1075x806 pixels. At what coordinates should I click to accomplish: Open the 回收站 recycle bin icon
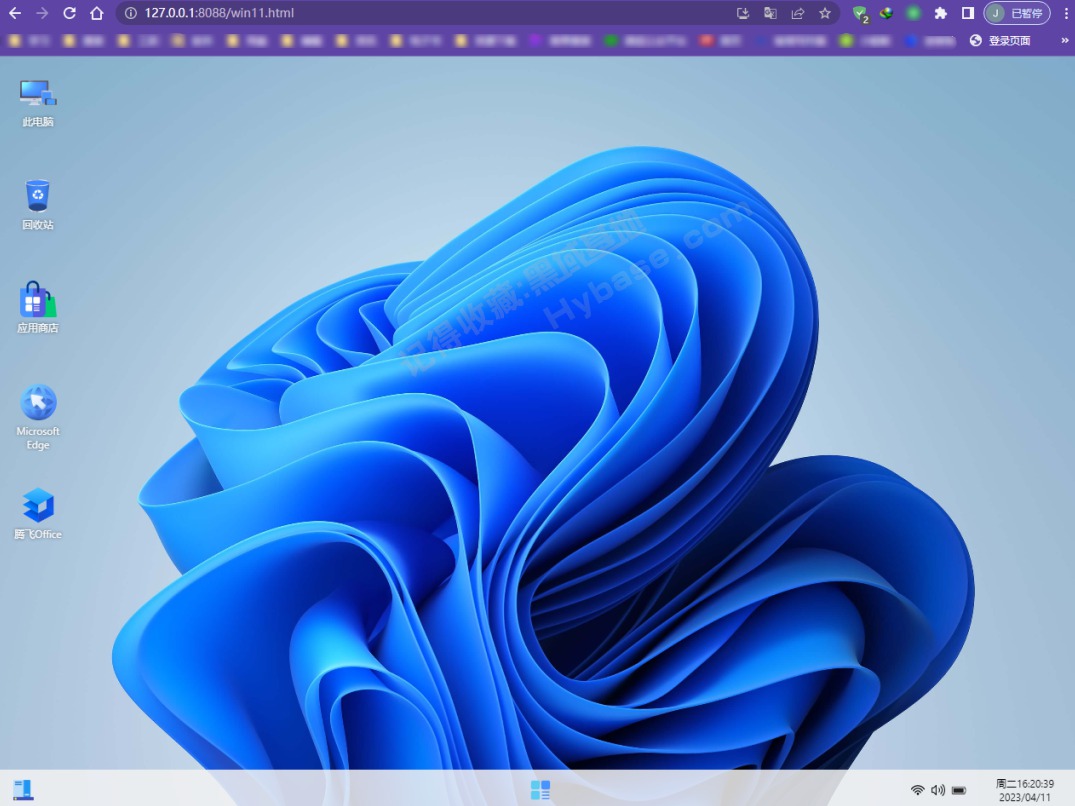(x=38, y=205)
